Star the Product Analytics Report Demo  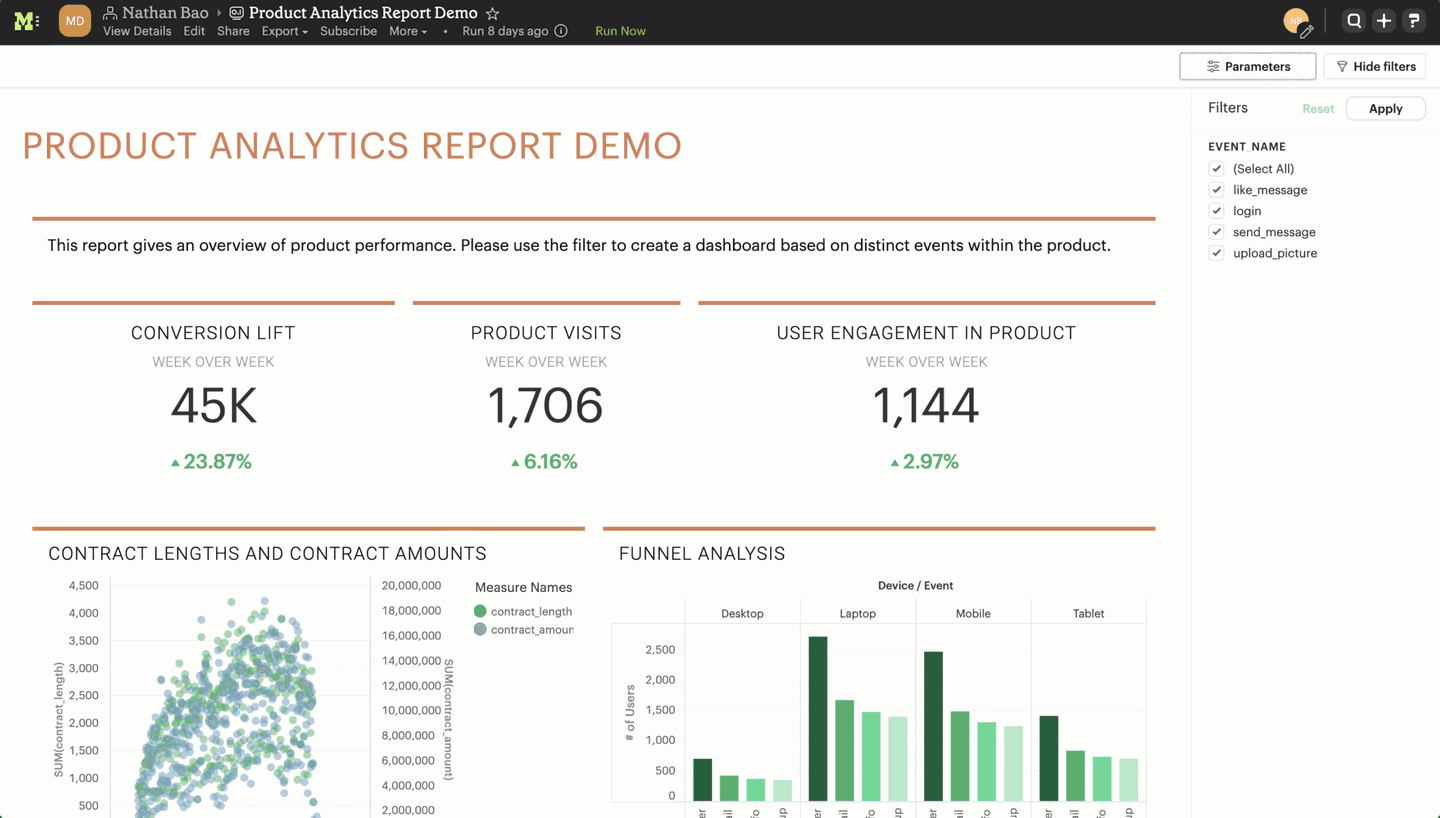coord(491,13)
